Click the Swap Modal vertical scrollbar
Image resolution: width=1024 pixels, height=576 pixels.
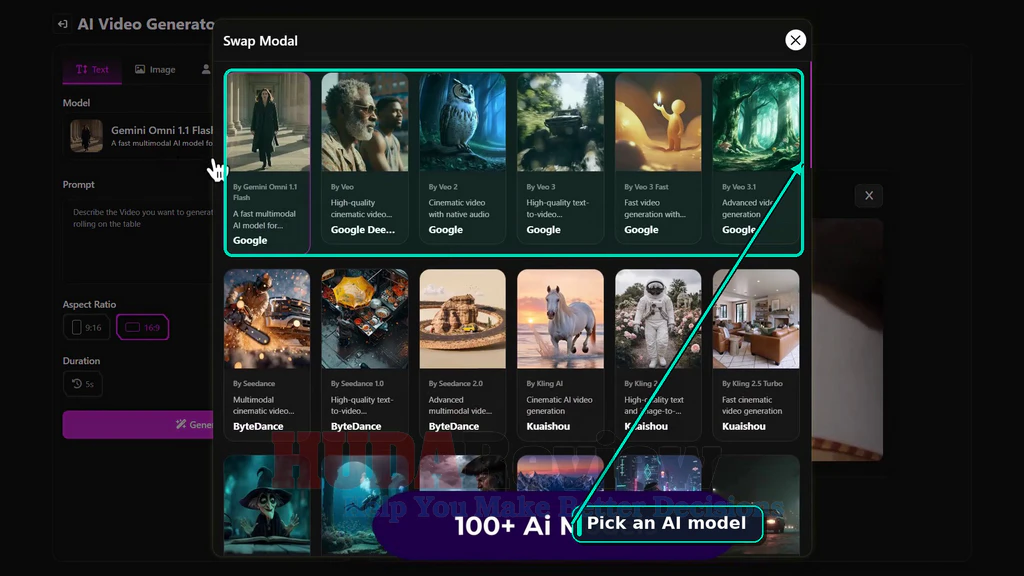point(810,115)
